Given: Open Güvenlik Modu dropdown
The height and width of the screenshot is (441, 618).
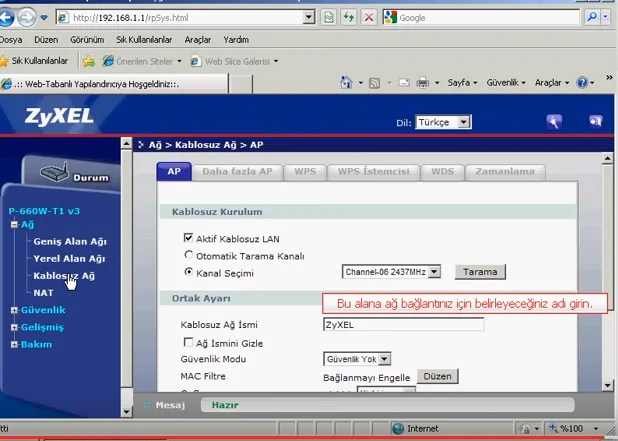Looking at the screenshot, I should click(x=357, y=359).
